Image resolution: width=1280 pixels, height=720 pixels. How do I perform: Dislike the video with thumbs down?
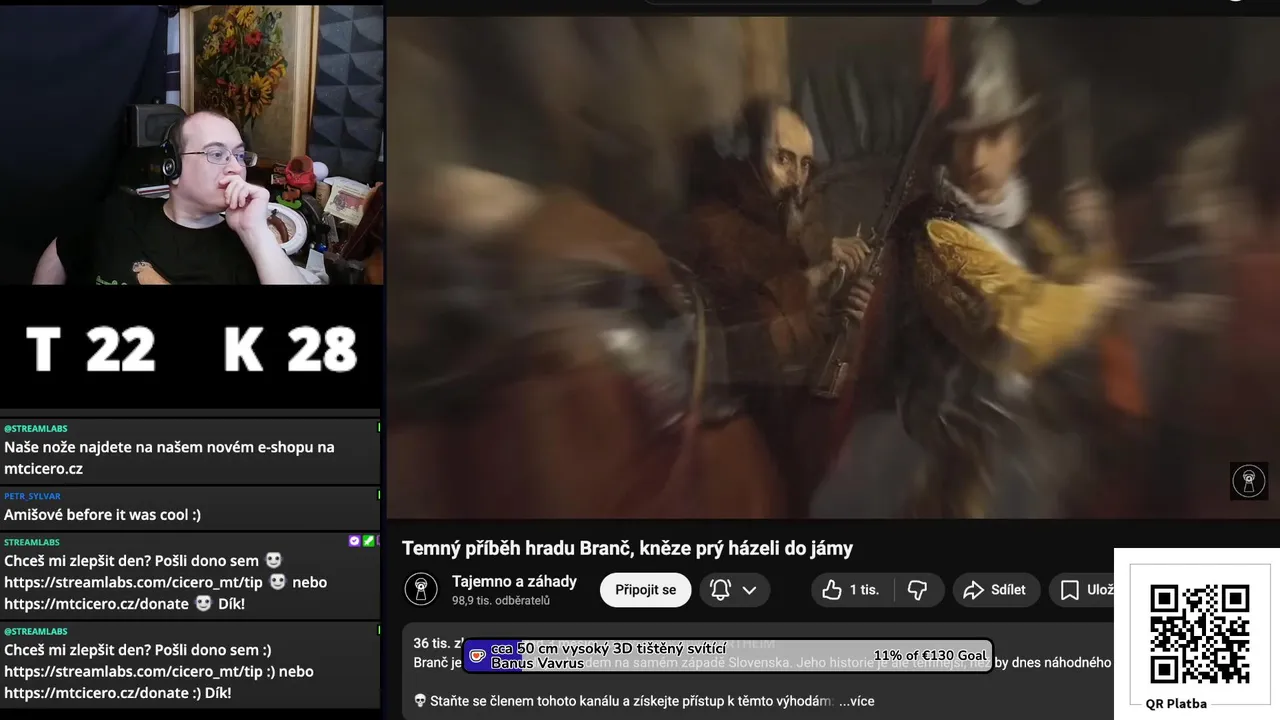coord(917,590)
